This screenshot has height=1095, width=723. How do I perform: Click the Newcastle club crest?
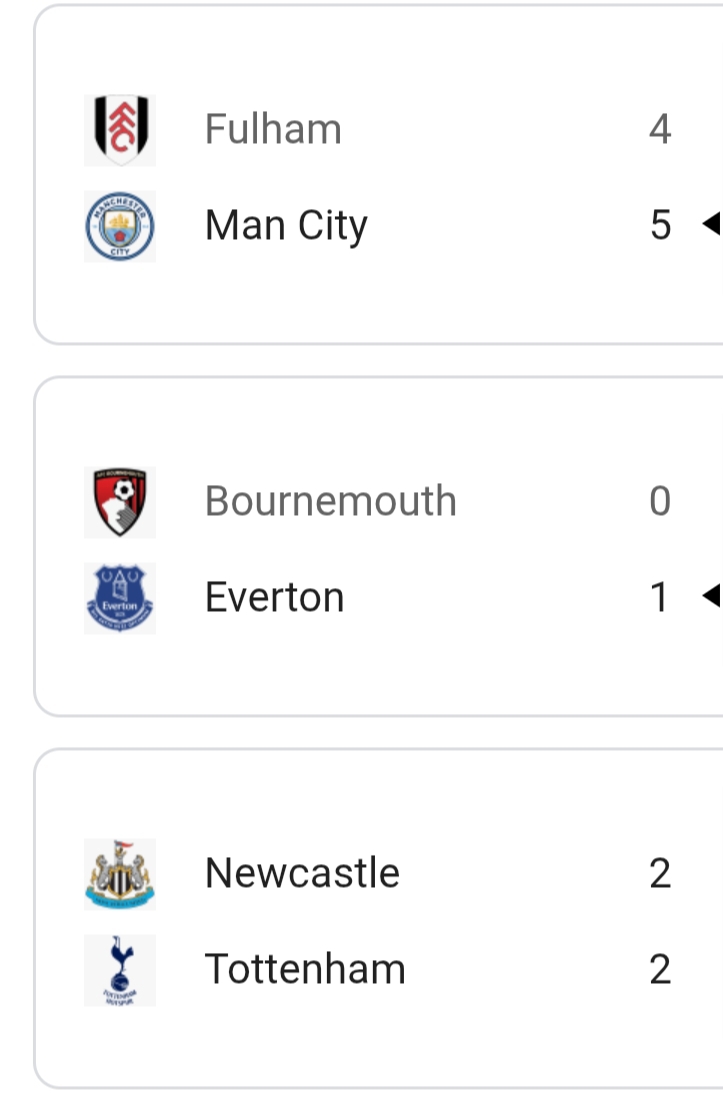click(120, 874)
